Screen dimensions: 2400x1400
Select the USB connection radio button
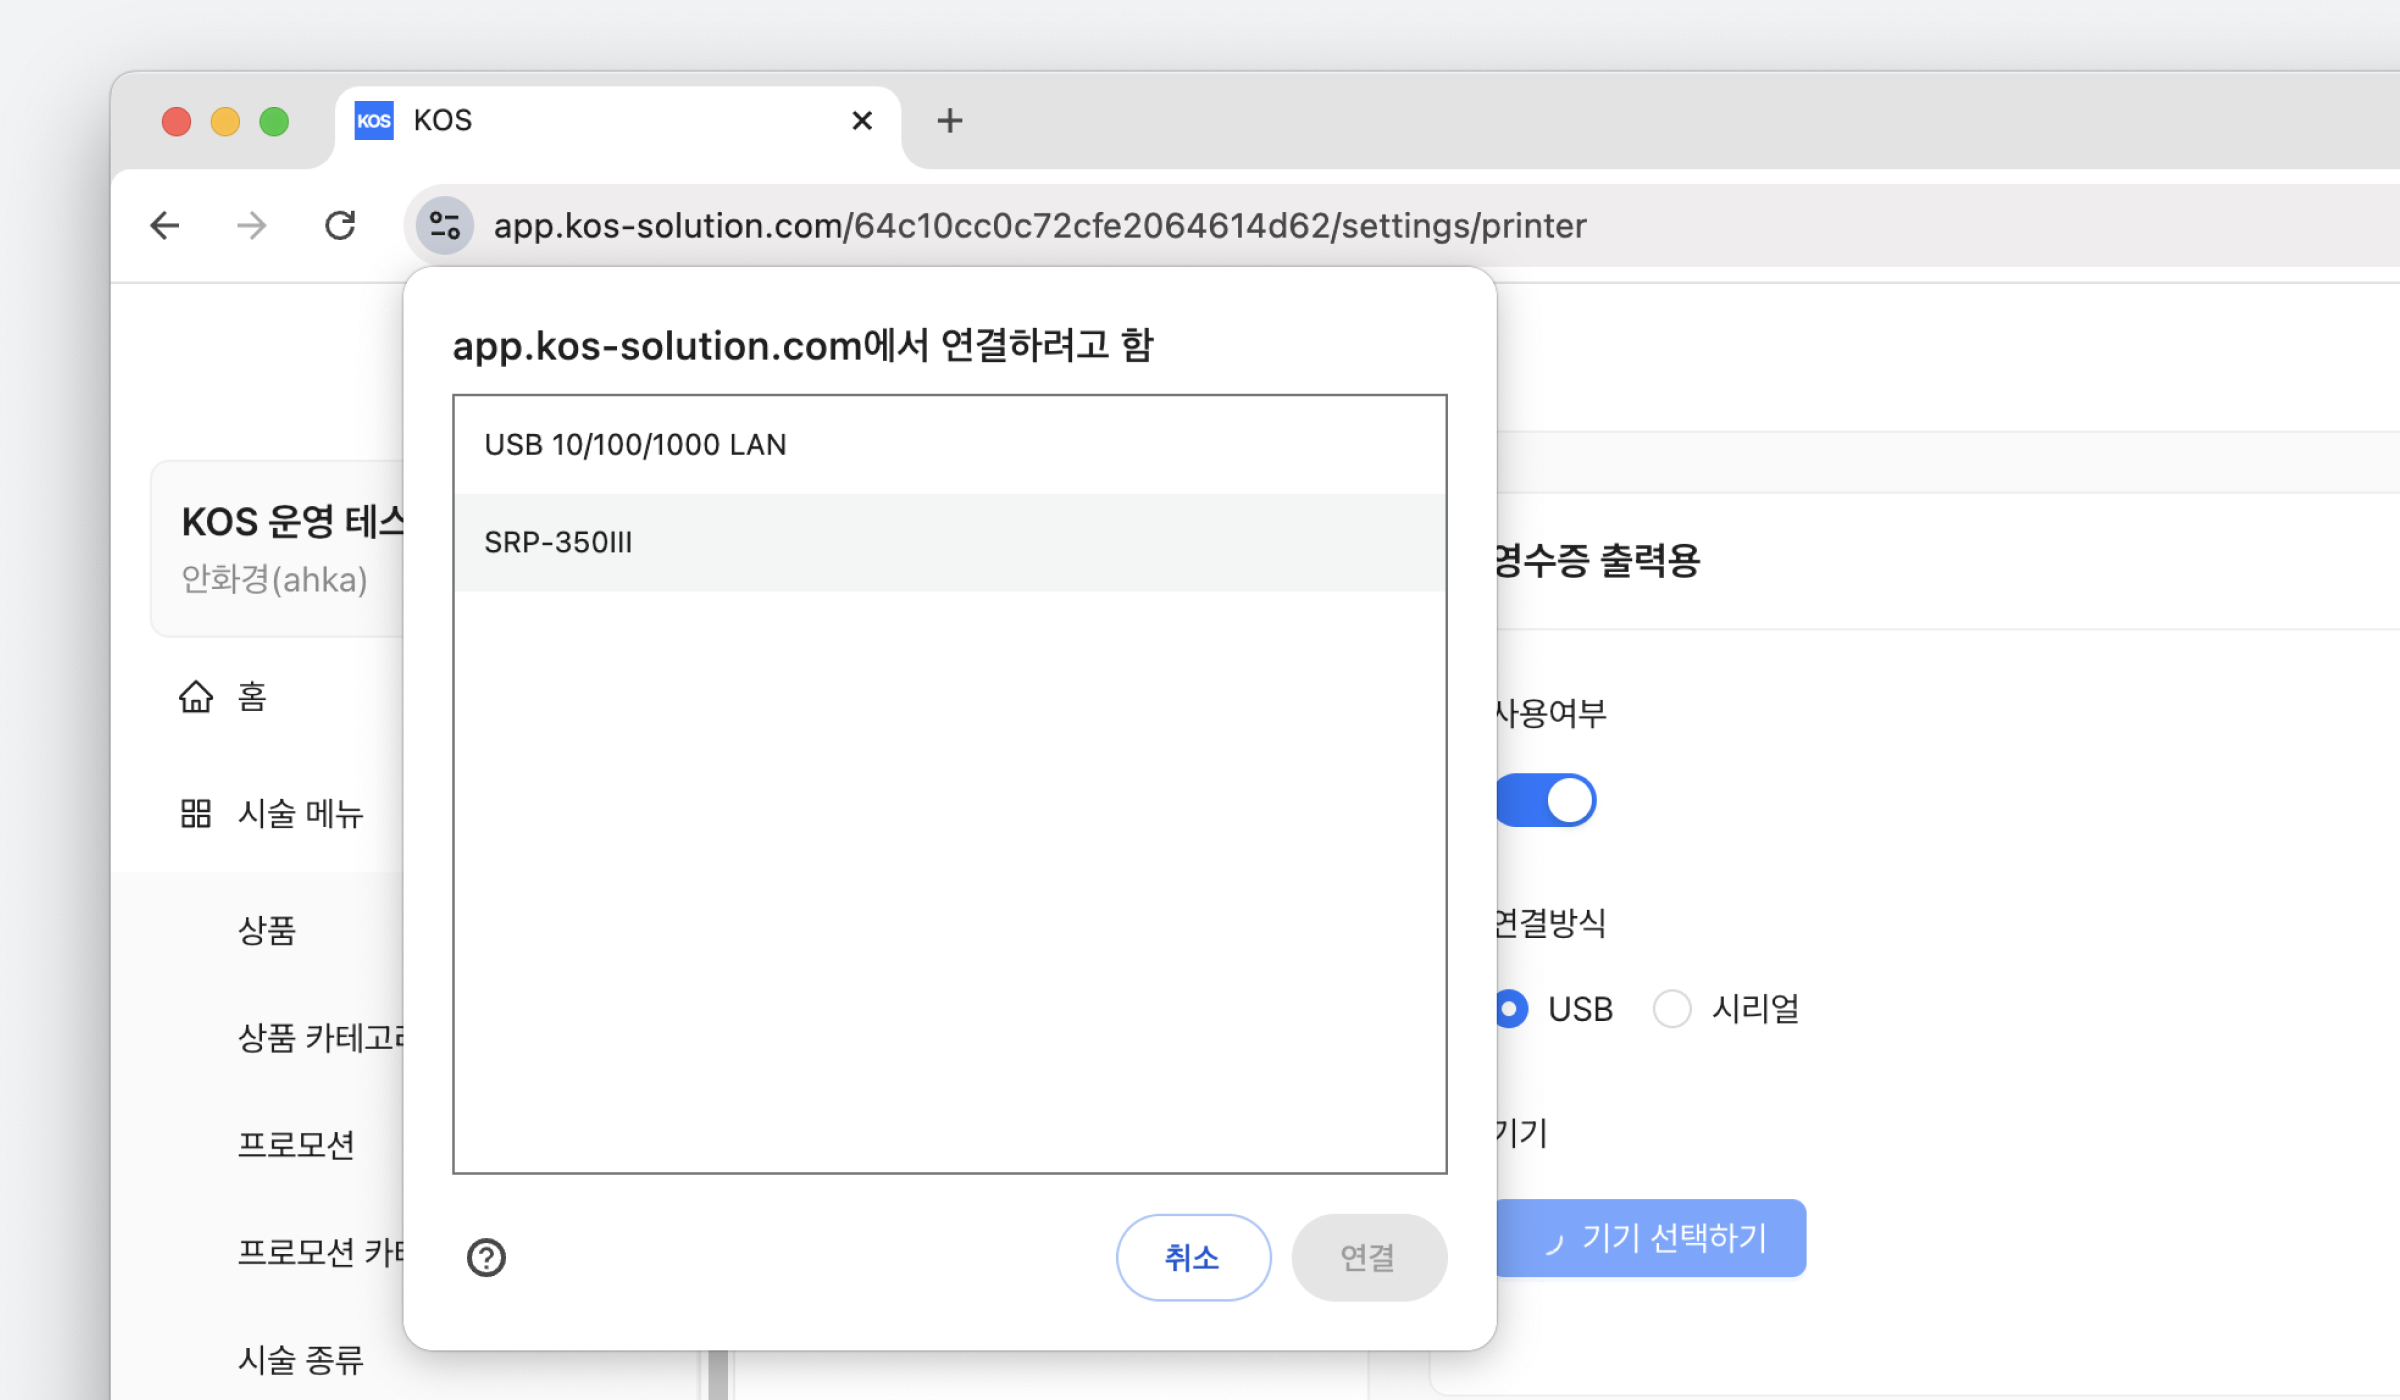click(1511, 1008)
